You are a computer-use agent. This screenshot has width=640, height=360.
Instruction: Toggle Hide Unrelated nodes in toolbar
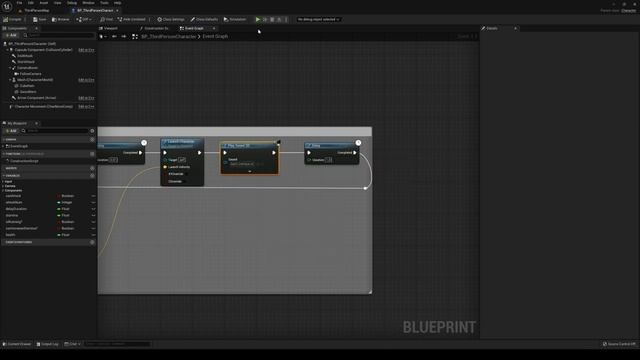point(131,19)
